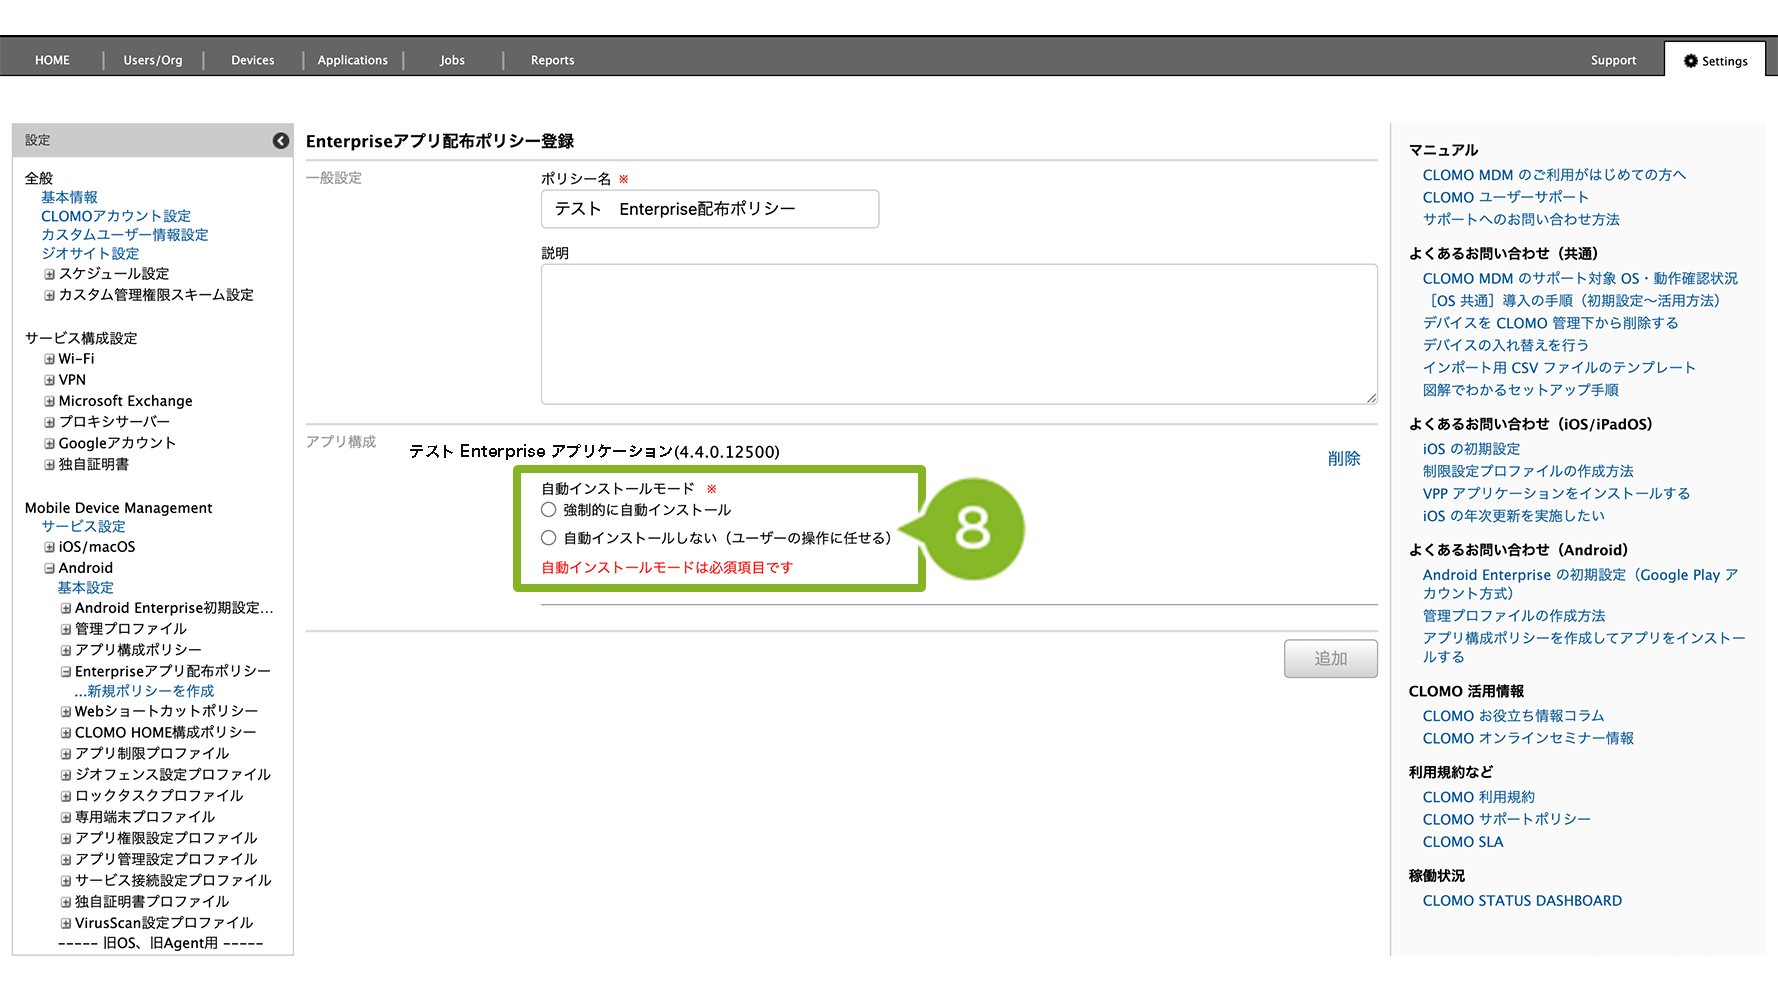1778x1000 pixels.
Task: Open Settings tab with gear icon
Action: click(1715, 61)
